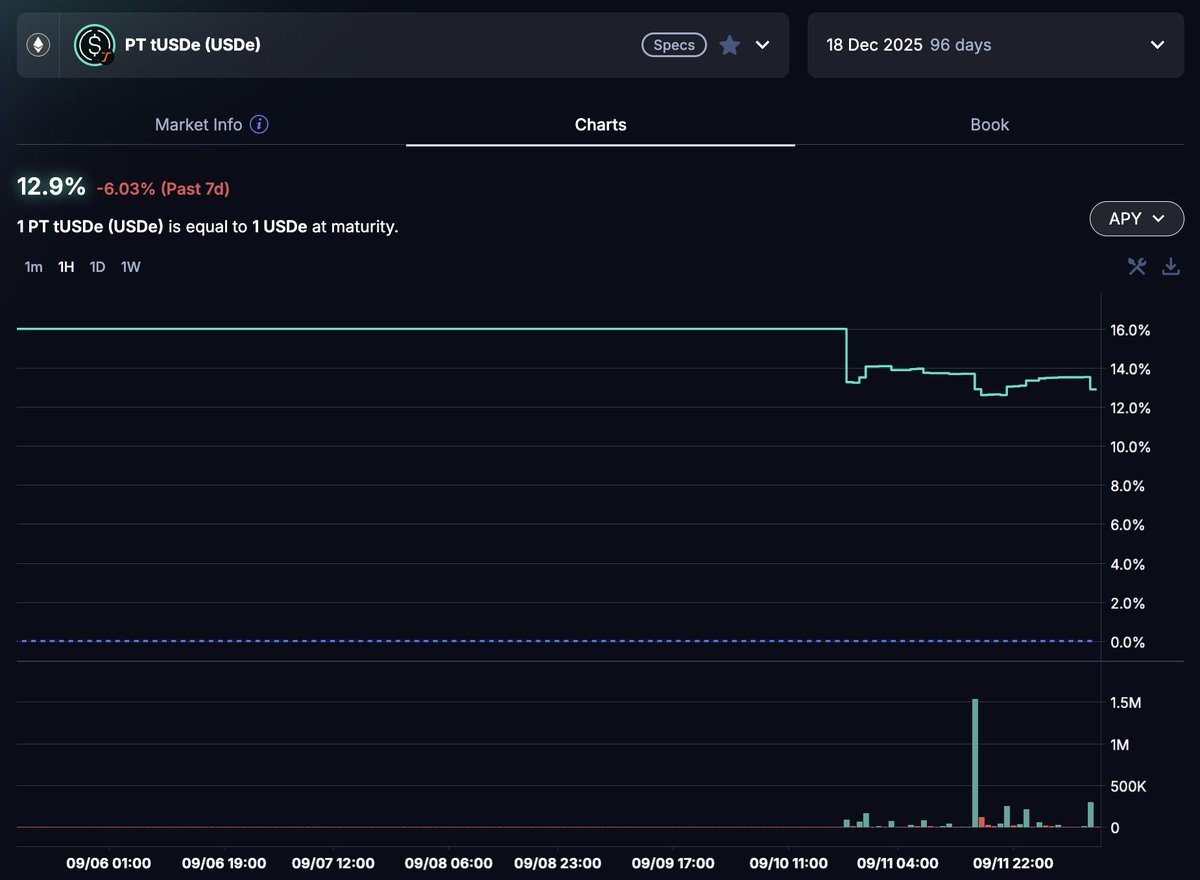Click the Ethereum network icon
The width and height of the screenshot is (1200, 880).
coord(38,45)
